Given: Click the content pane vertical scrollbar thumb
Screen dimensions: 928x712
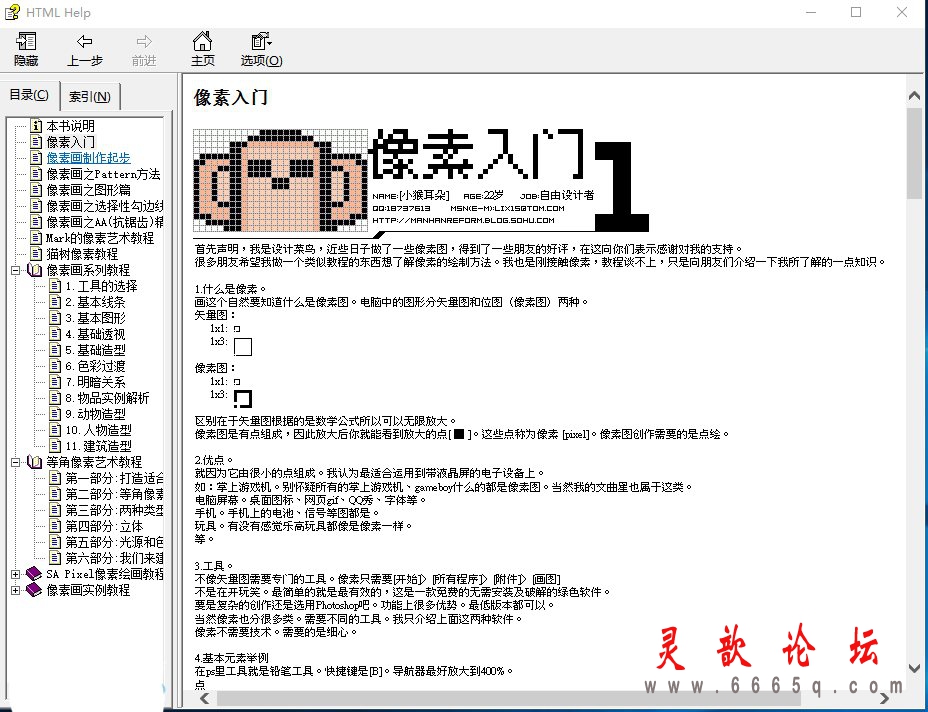Looking at the screenshot, I should click(x=914, y=152).
